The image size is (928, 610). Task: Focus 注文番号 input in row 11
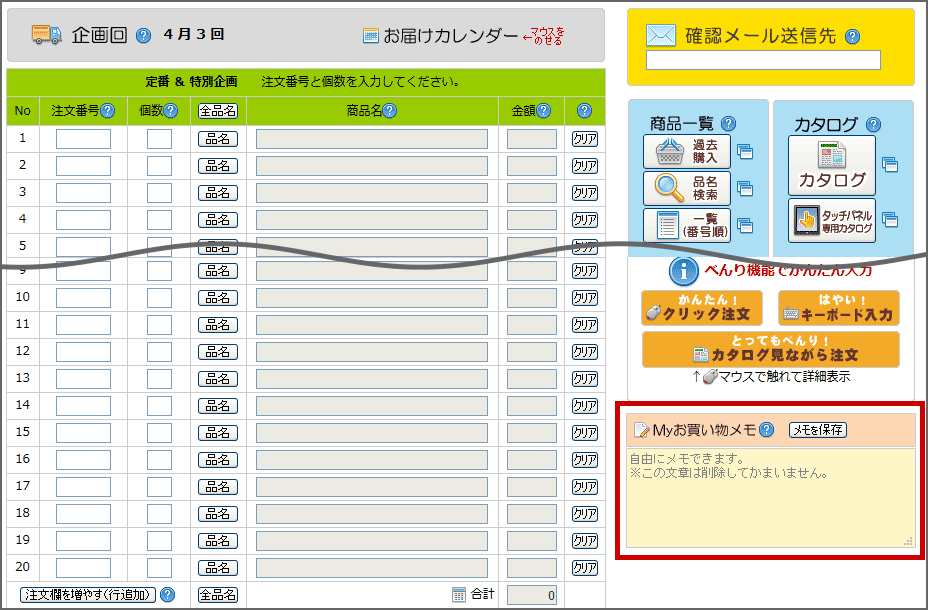pos(83,325)
